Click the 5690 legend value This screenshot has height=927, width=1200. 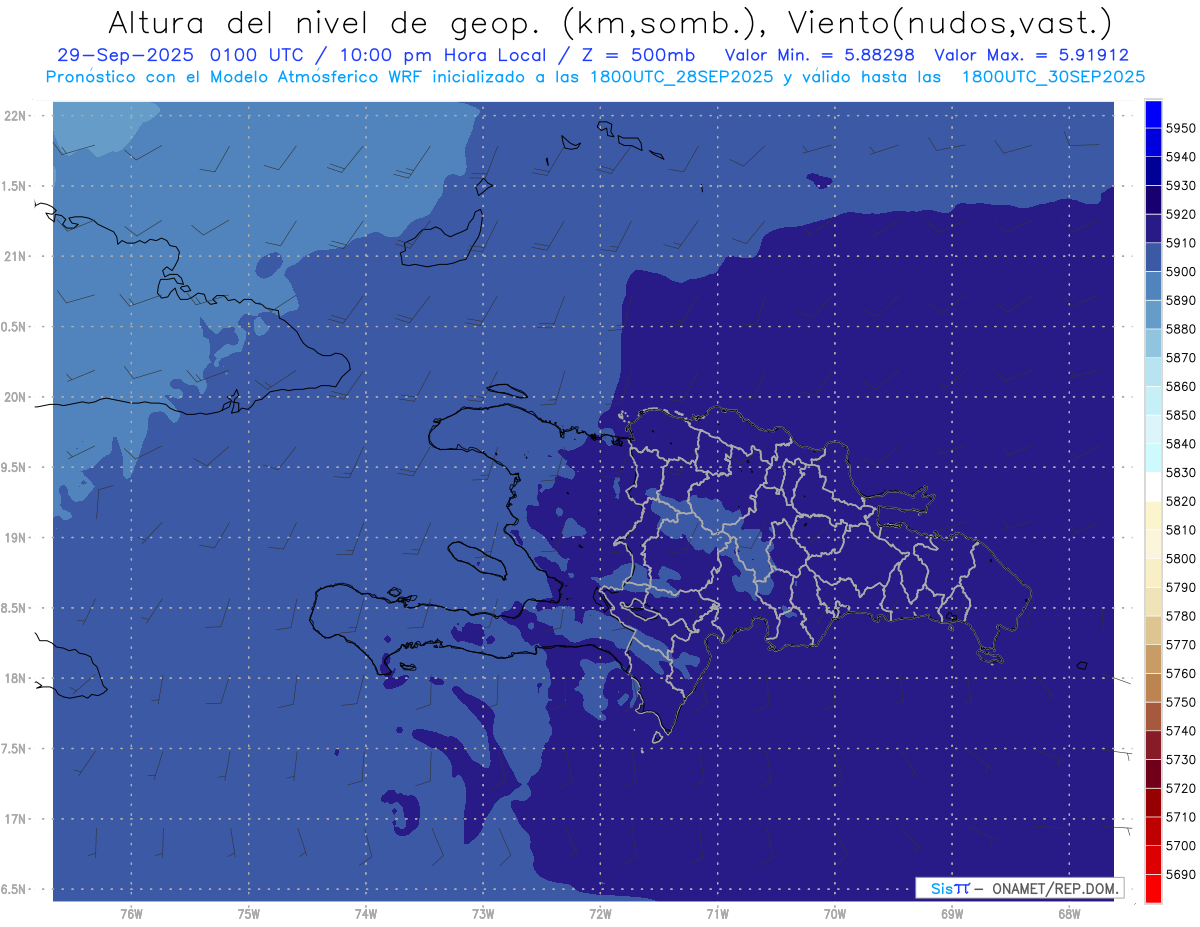click(x=1181, y=874)
